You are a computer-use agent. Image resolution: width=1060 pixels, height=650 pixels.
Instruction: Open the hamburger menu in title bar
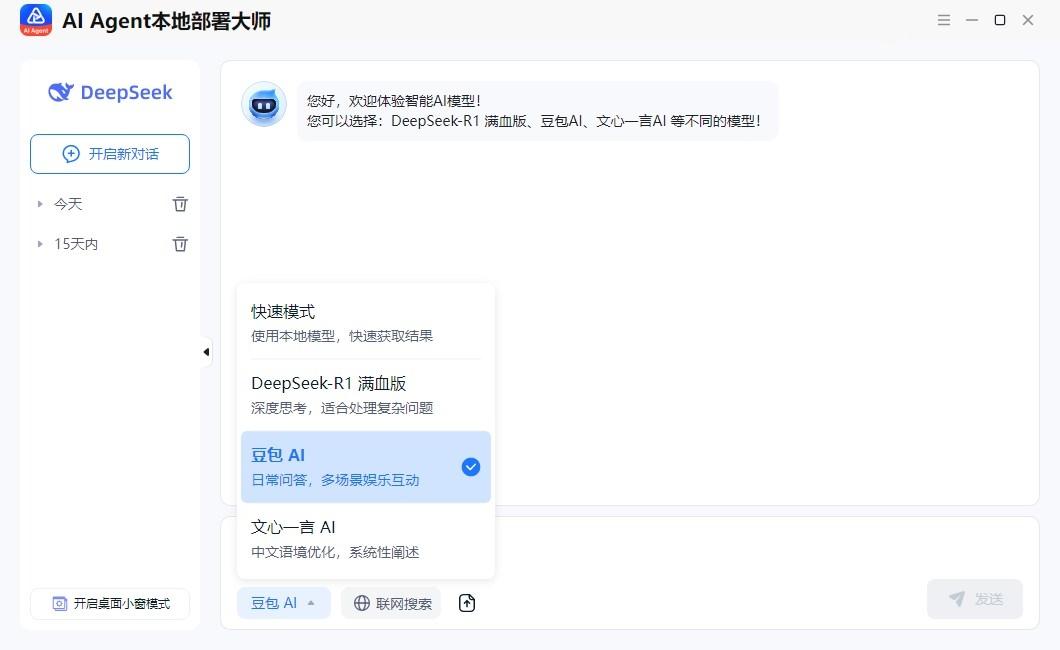[944, 20]
